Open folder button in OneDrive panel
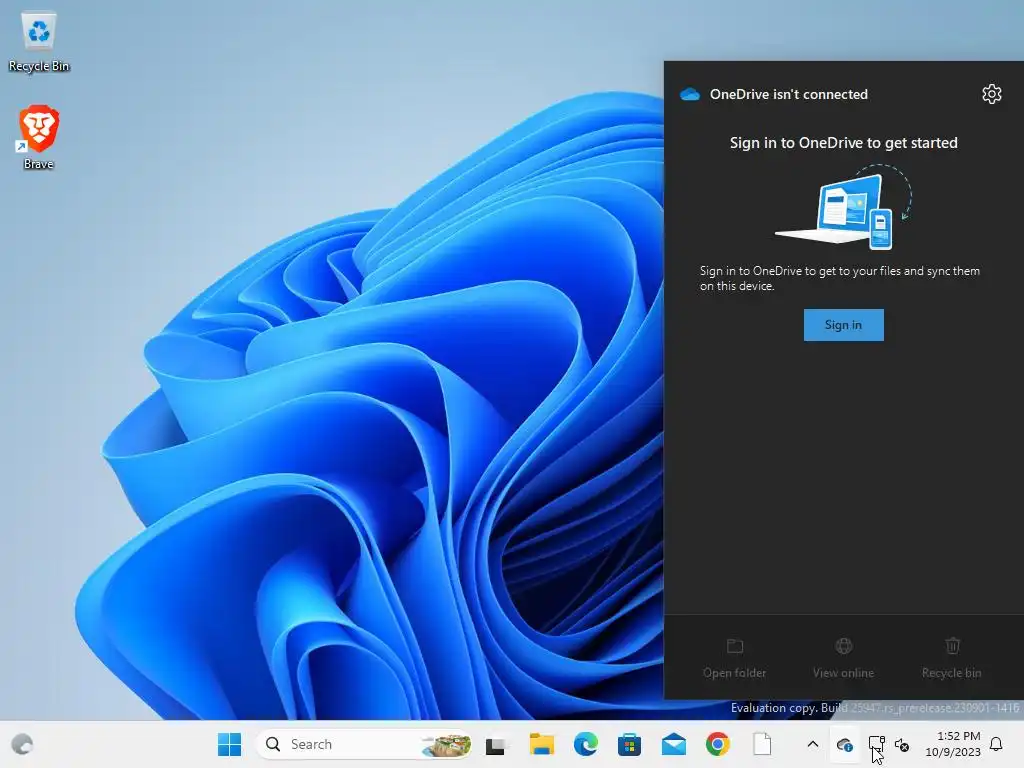 pos(734,659)
